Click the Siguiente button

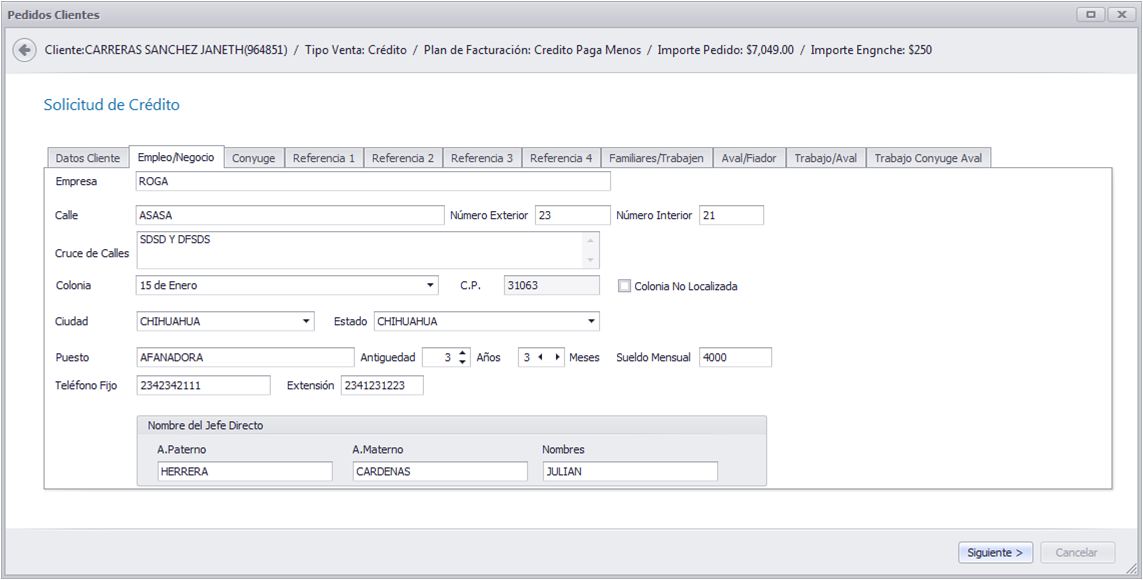click(996, 552)
